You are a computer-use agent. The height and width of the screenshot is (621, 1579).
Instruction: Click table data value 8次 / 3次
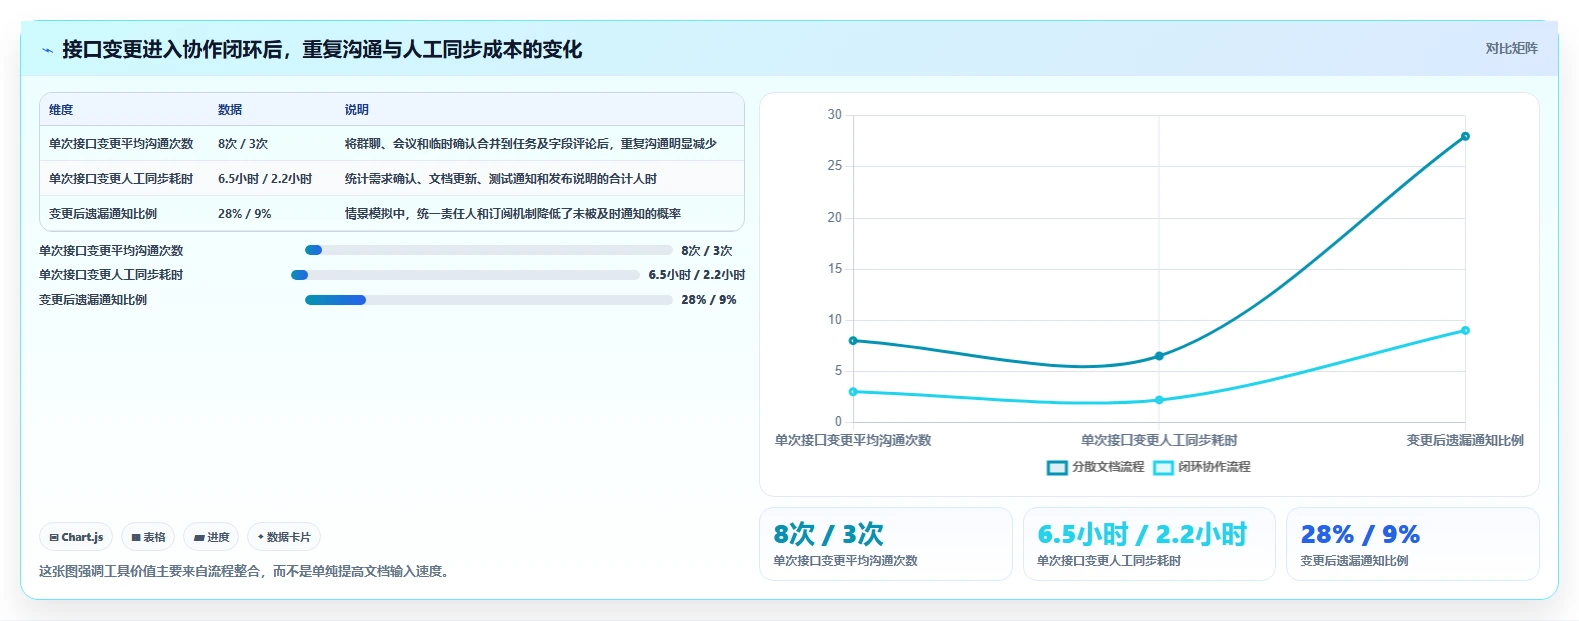tap(243, 144)
